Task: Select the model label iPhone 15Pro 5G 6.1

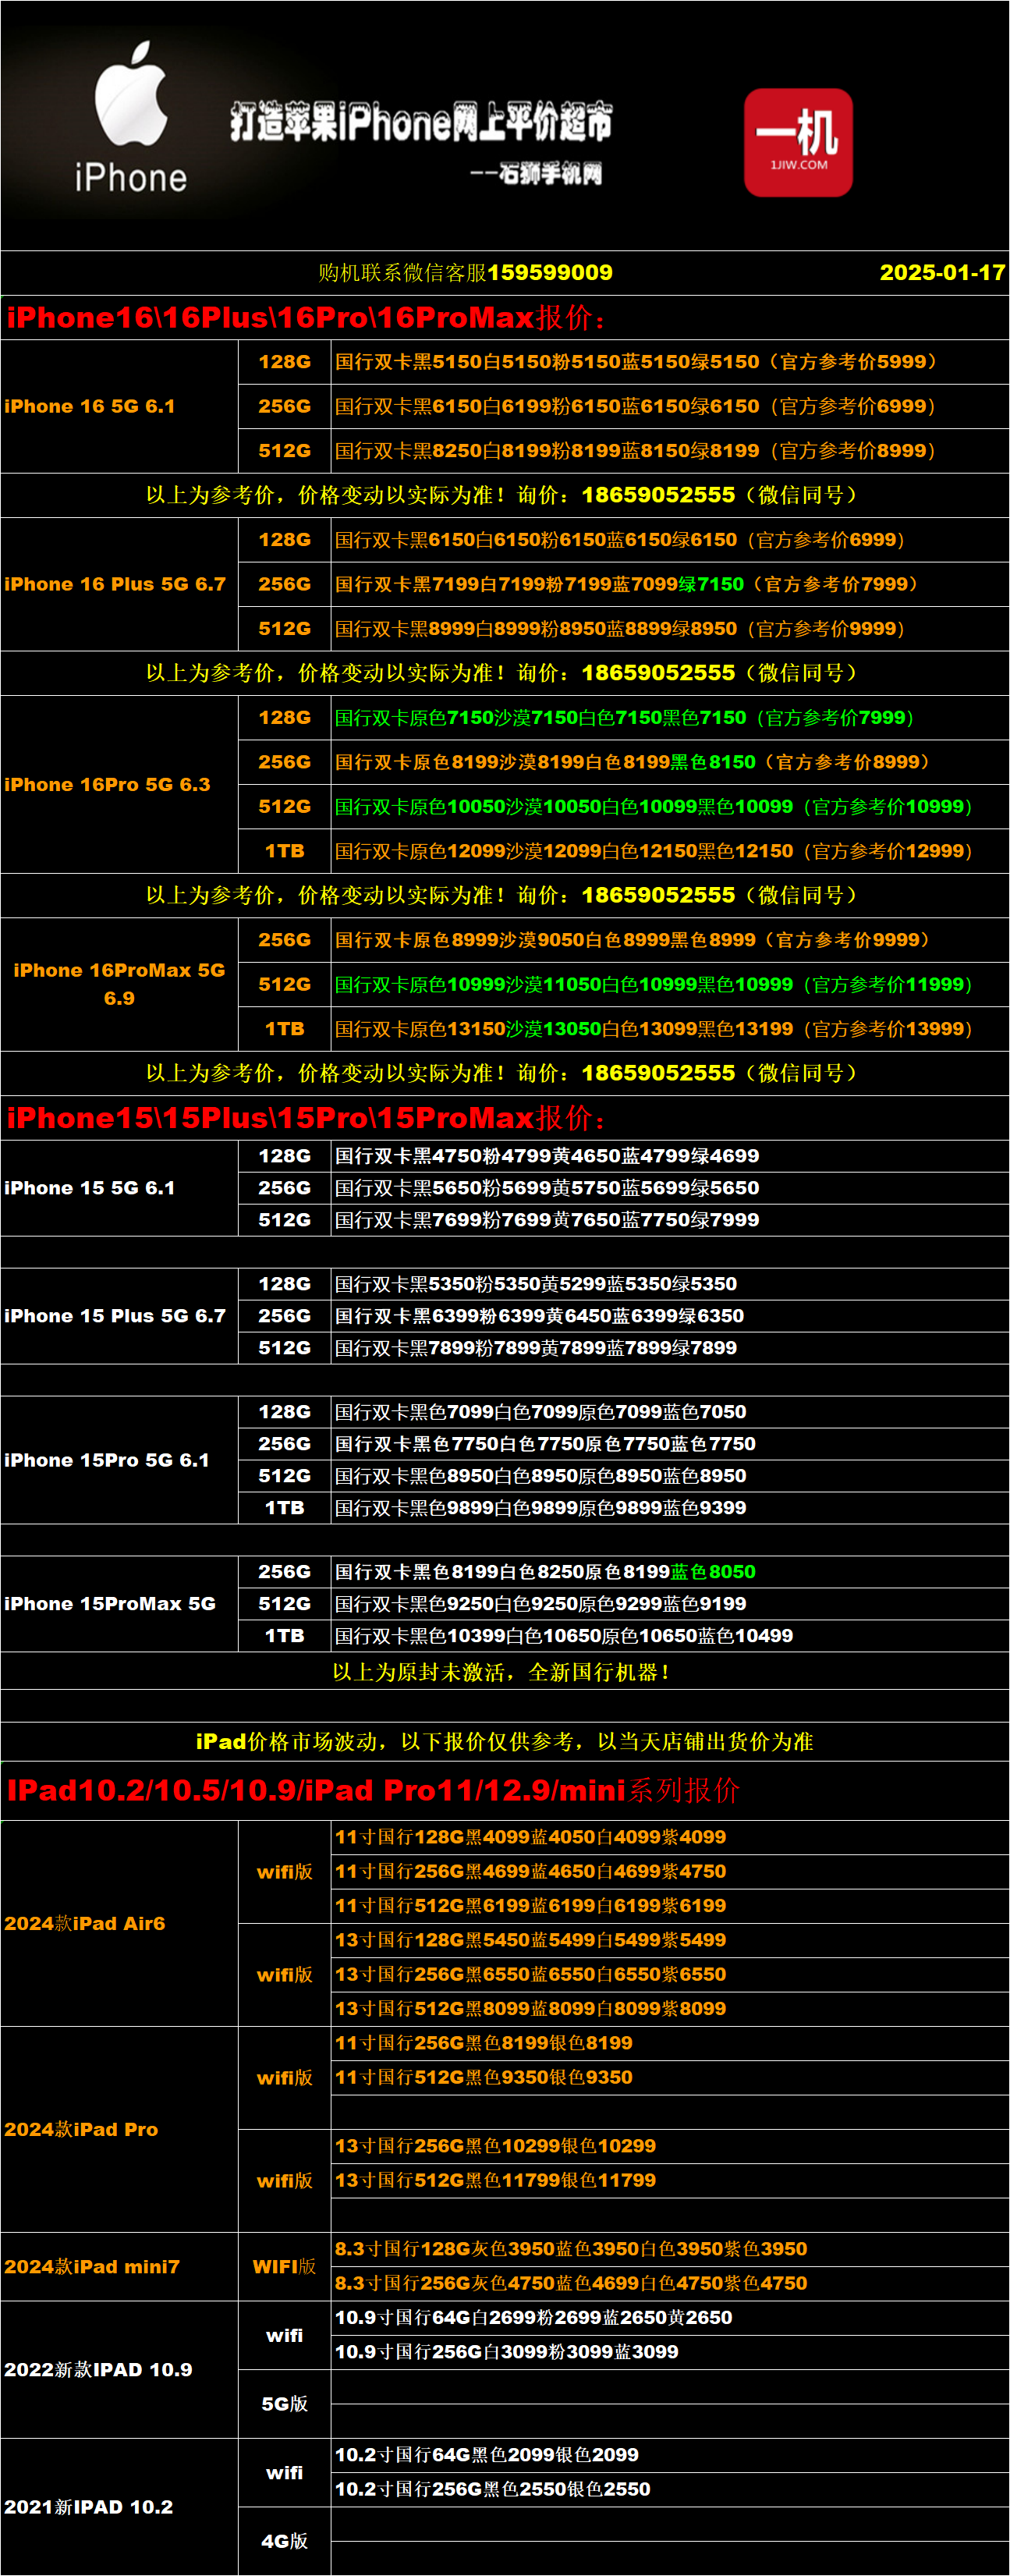Action: pyautogui.click(x=107, y=1460)
